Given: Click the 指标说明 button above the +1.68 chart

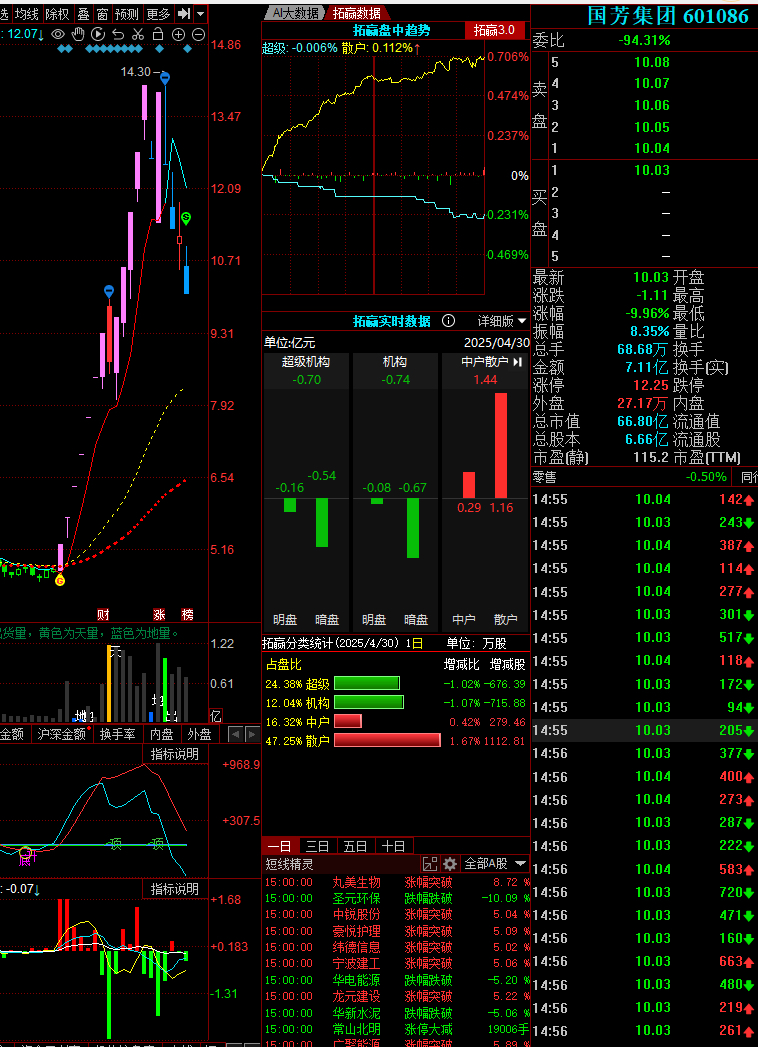Looking at the screenshot, I should pyautogui.click(x=174, y=889).
